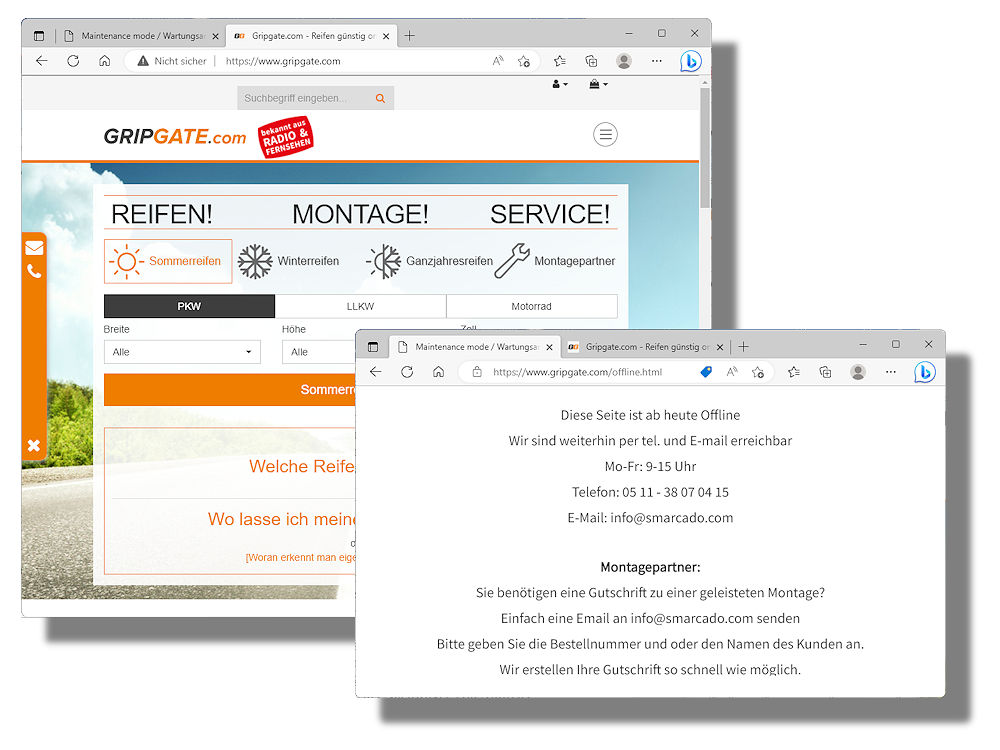1000x750 pixels.
Task: Go back in the front offline.html window
Action: [x=376, y=372]
